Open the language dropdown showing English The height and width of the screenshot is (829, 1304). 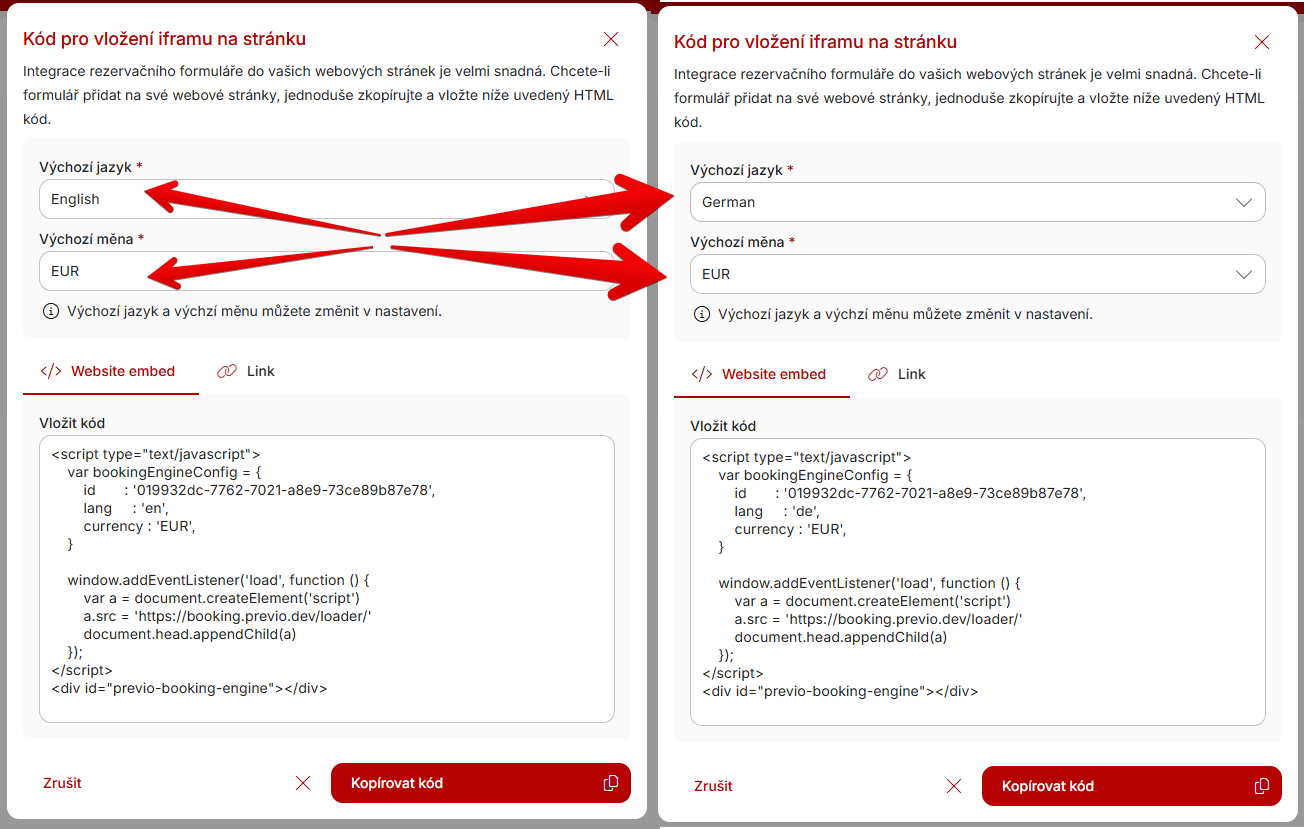327,199
